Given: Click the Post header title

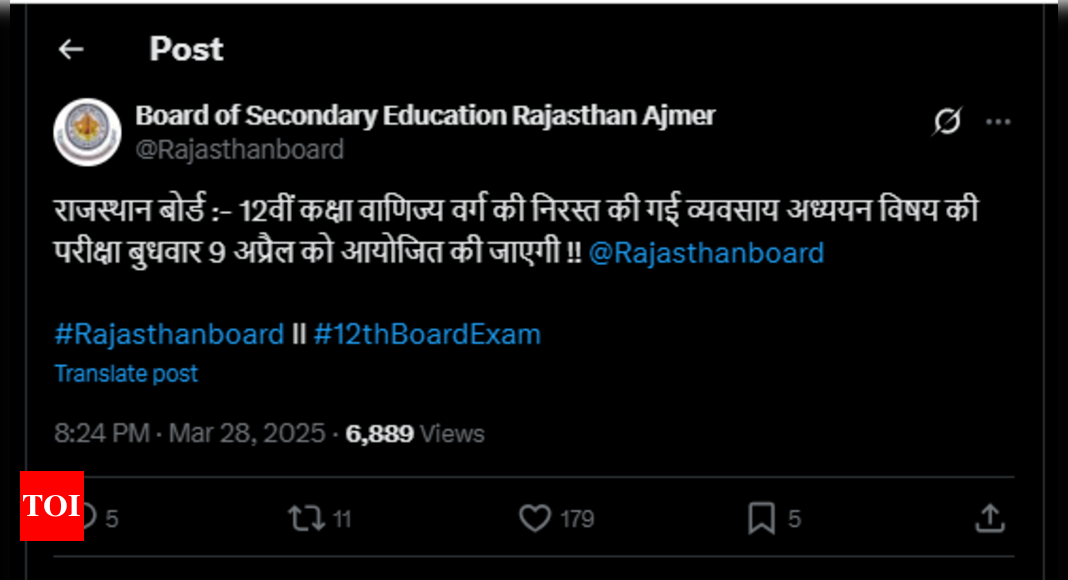Looking at the screenshot, I should [186, 49].
